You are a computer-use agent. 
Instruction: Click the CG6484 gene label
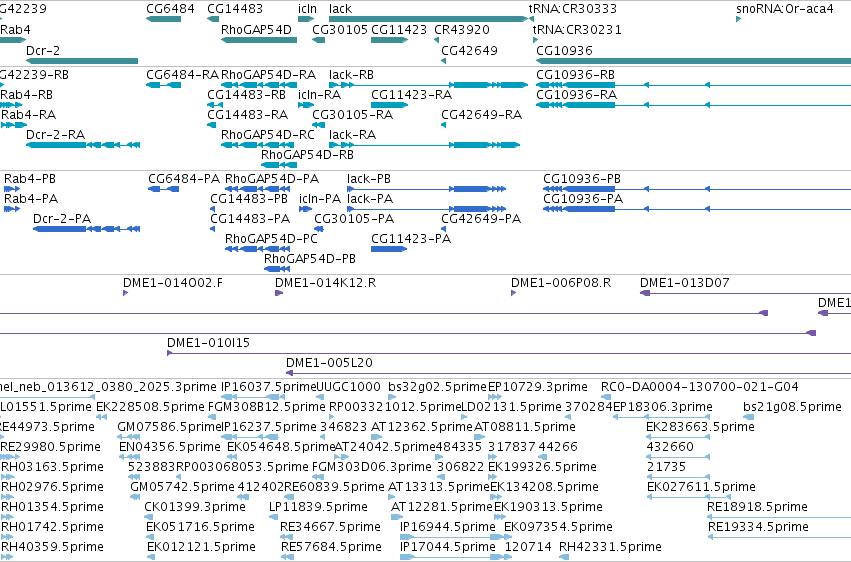170,9
